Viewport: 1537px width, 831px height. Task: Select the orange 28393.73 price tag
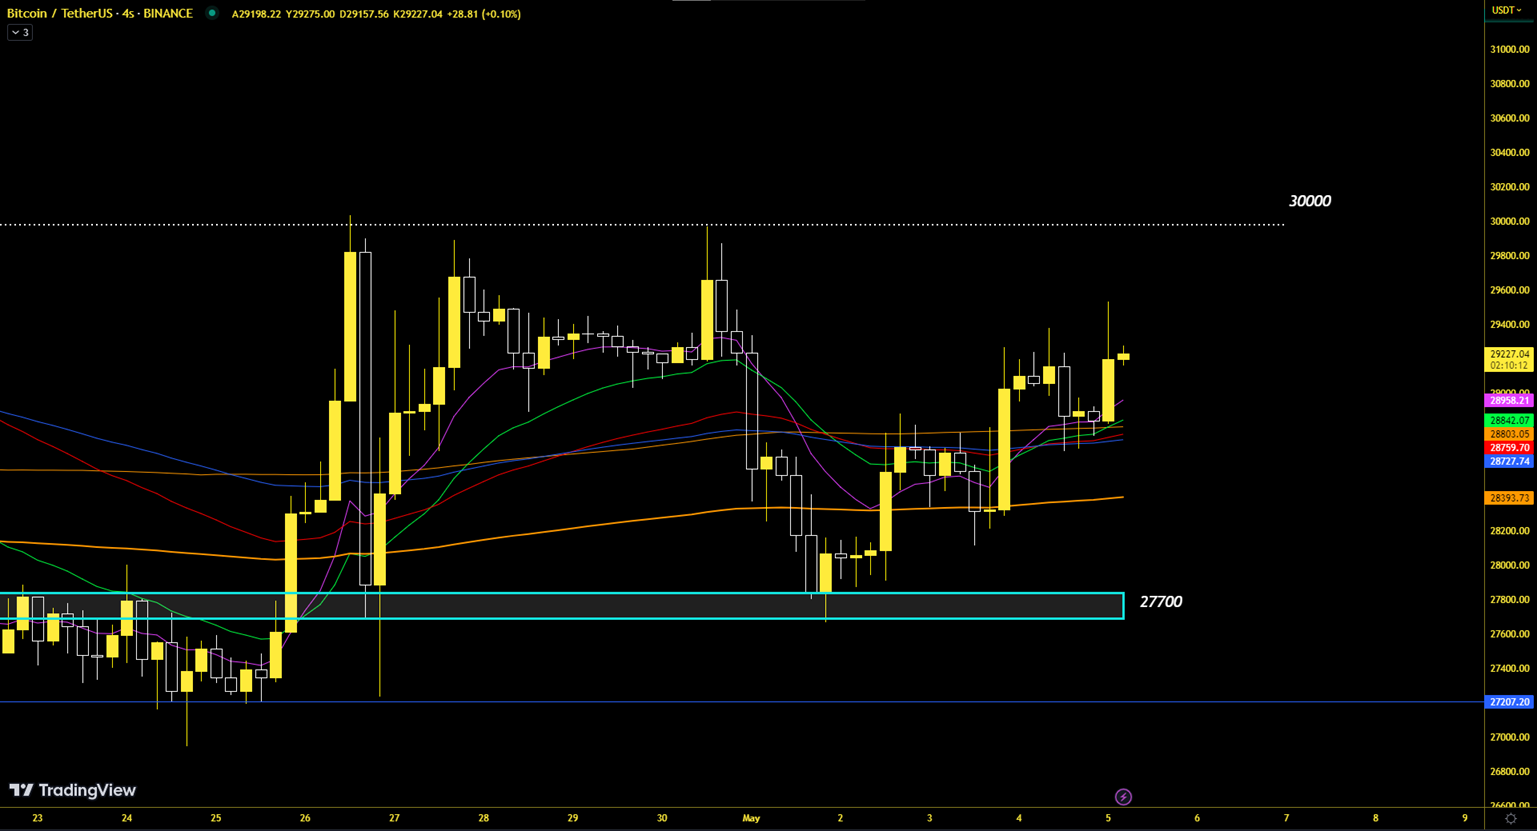(x=1509, y=497)
